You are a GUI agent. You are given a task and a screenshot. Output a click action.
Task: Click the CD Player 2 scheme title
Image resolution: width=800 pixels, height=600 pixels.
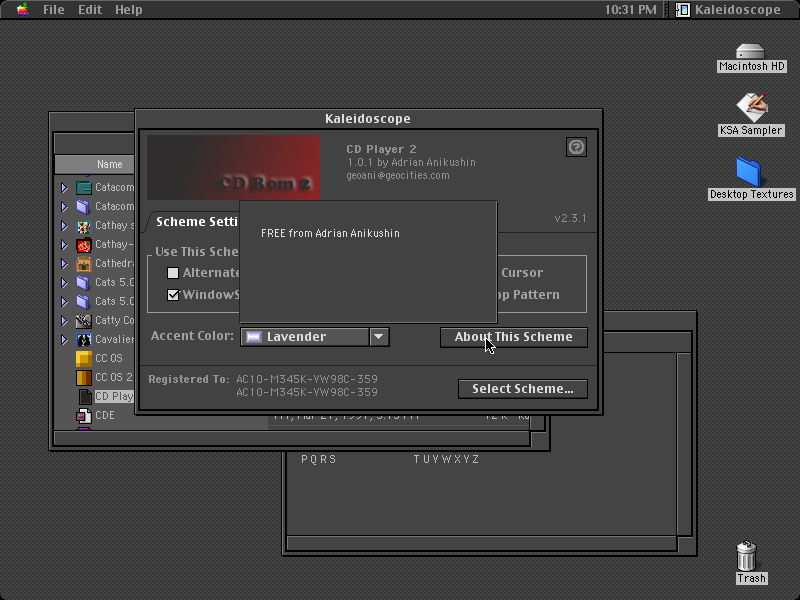click(382, 149)
